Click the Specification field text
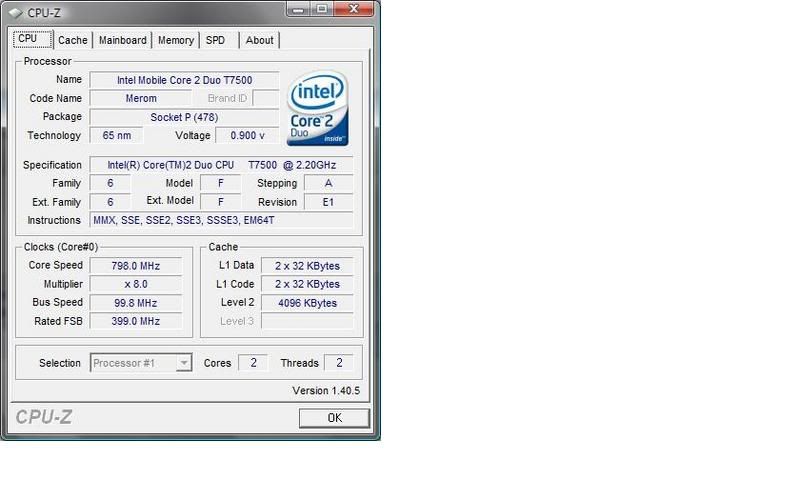 point(221,165)
